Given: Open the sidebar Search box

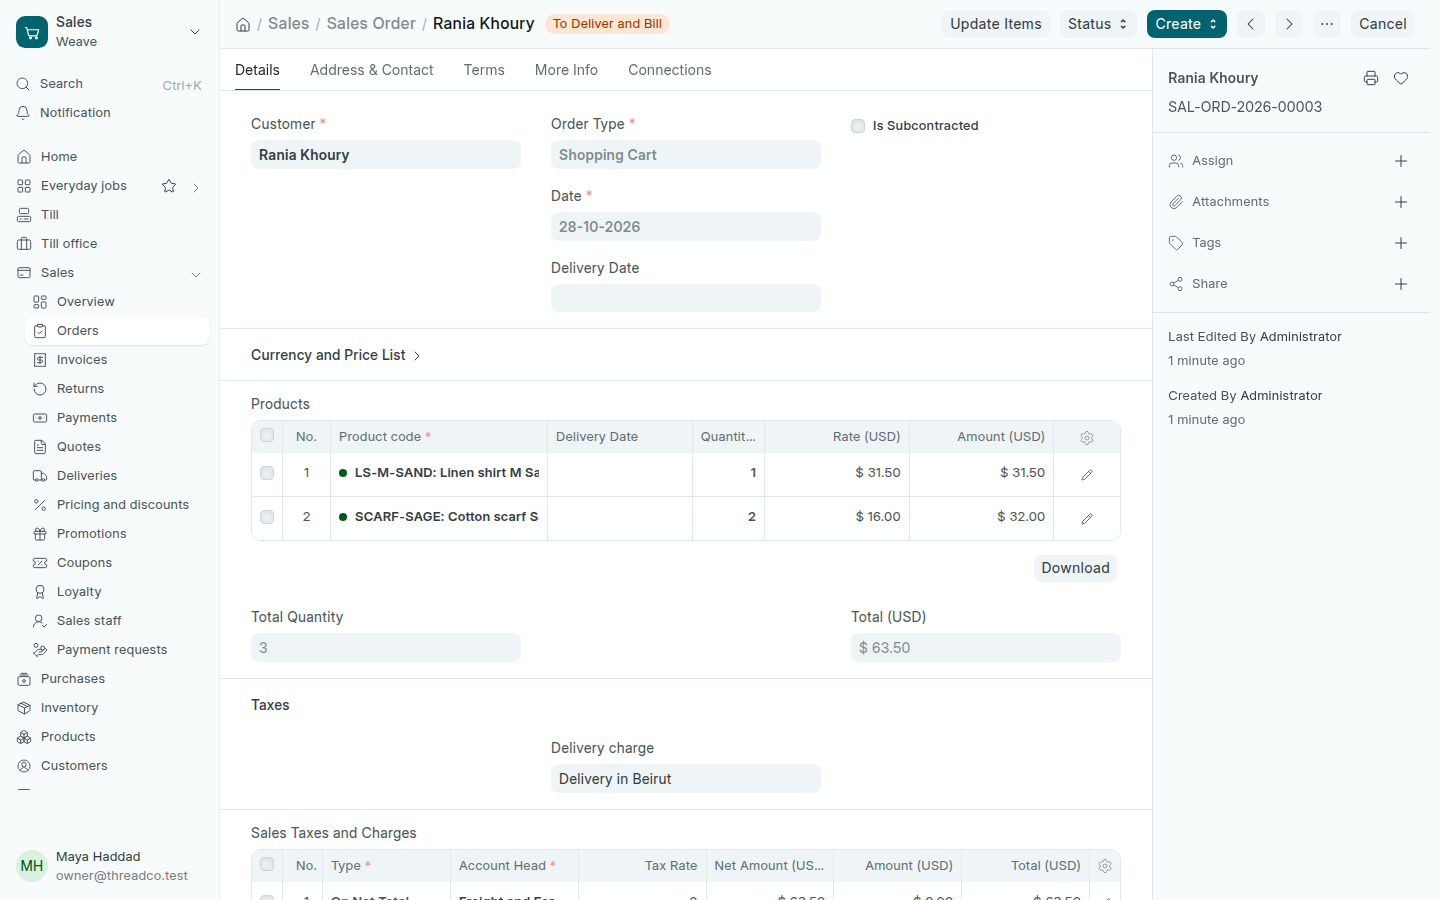Looking at the screenshot, I should tap(110, 84).
